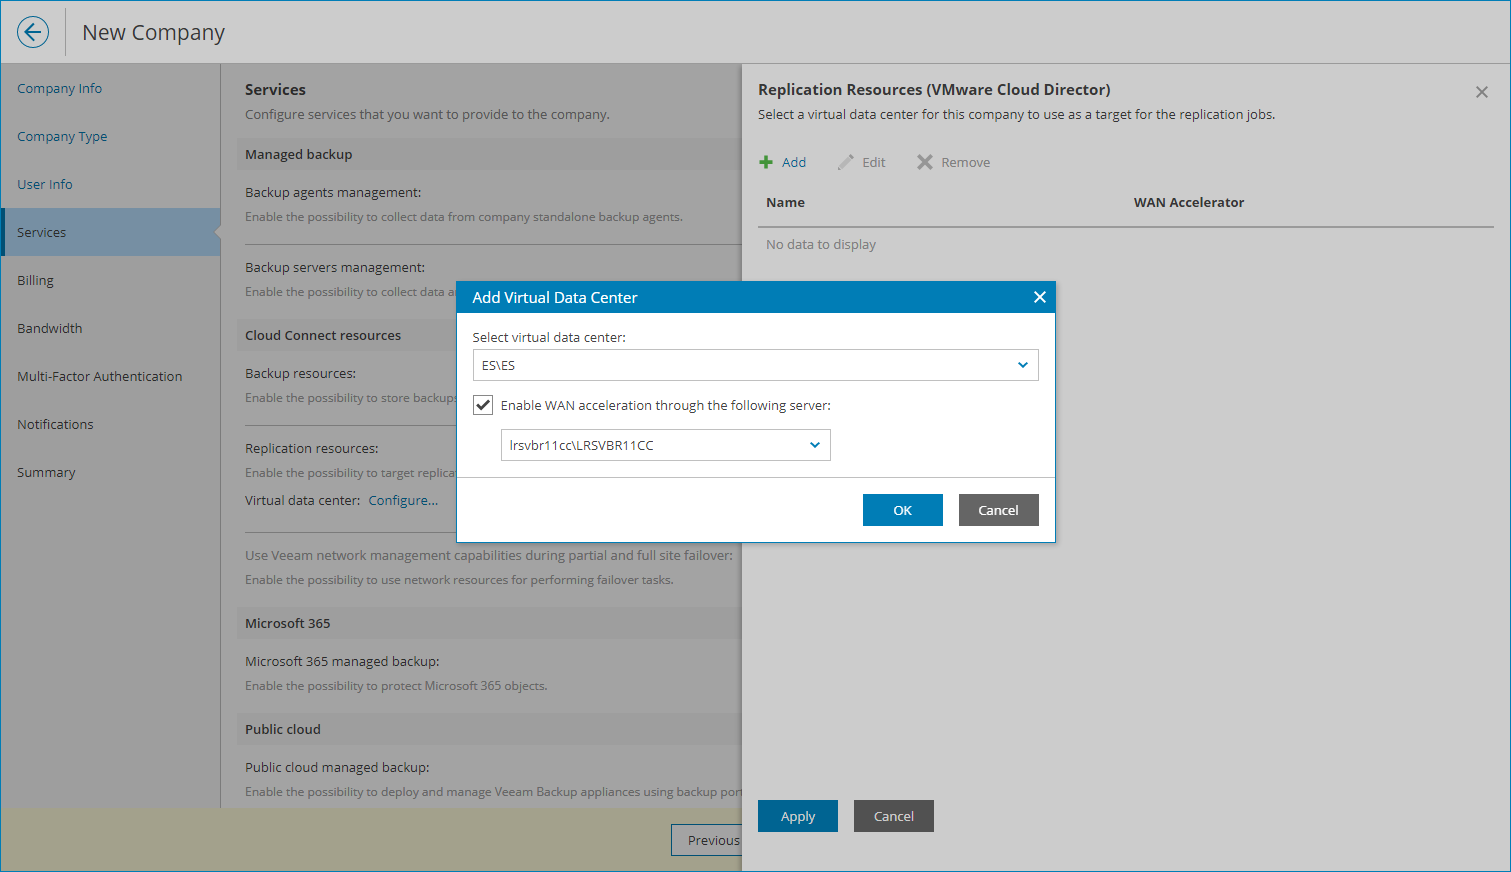
Task: Click the Configure link
Action: [403, 500]
